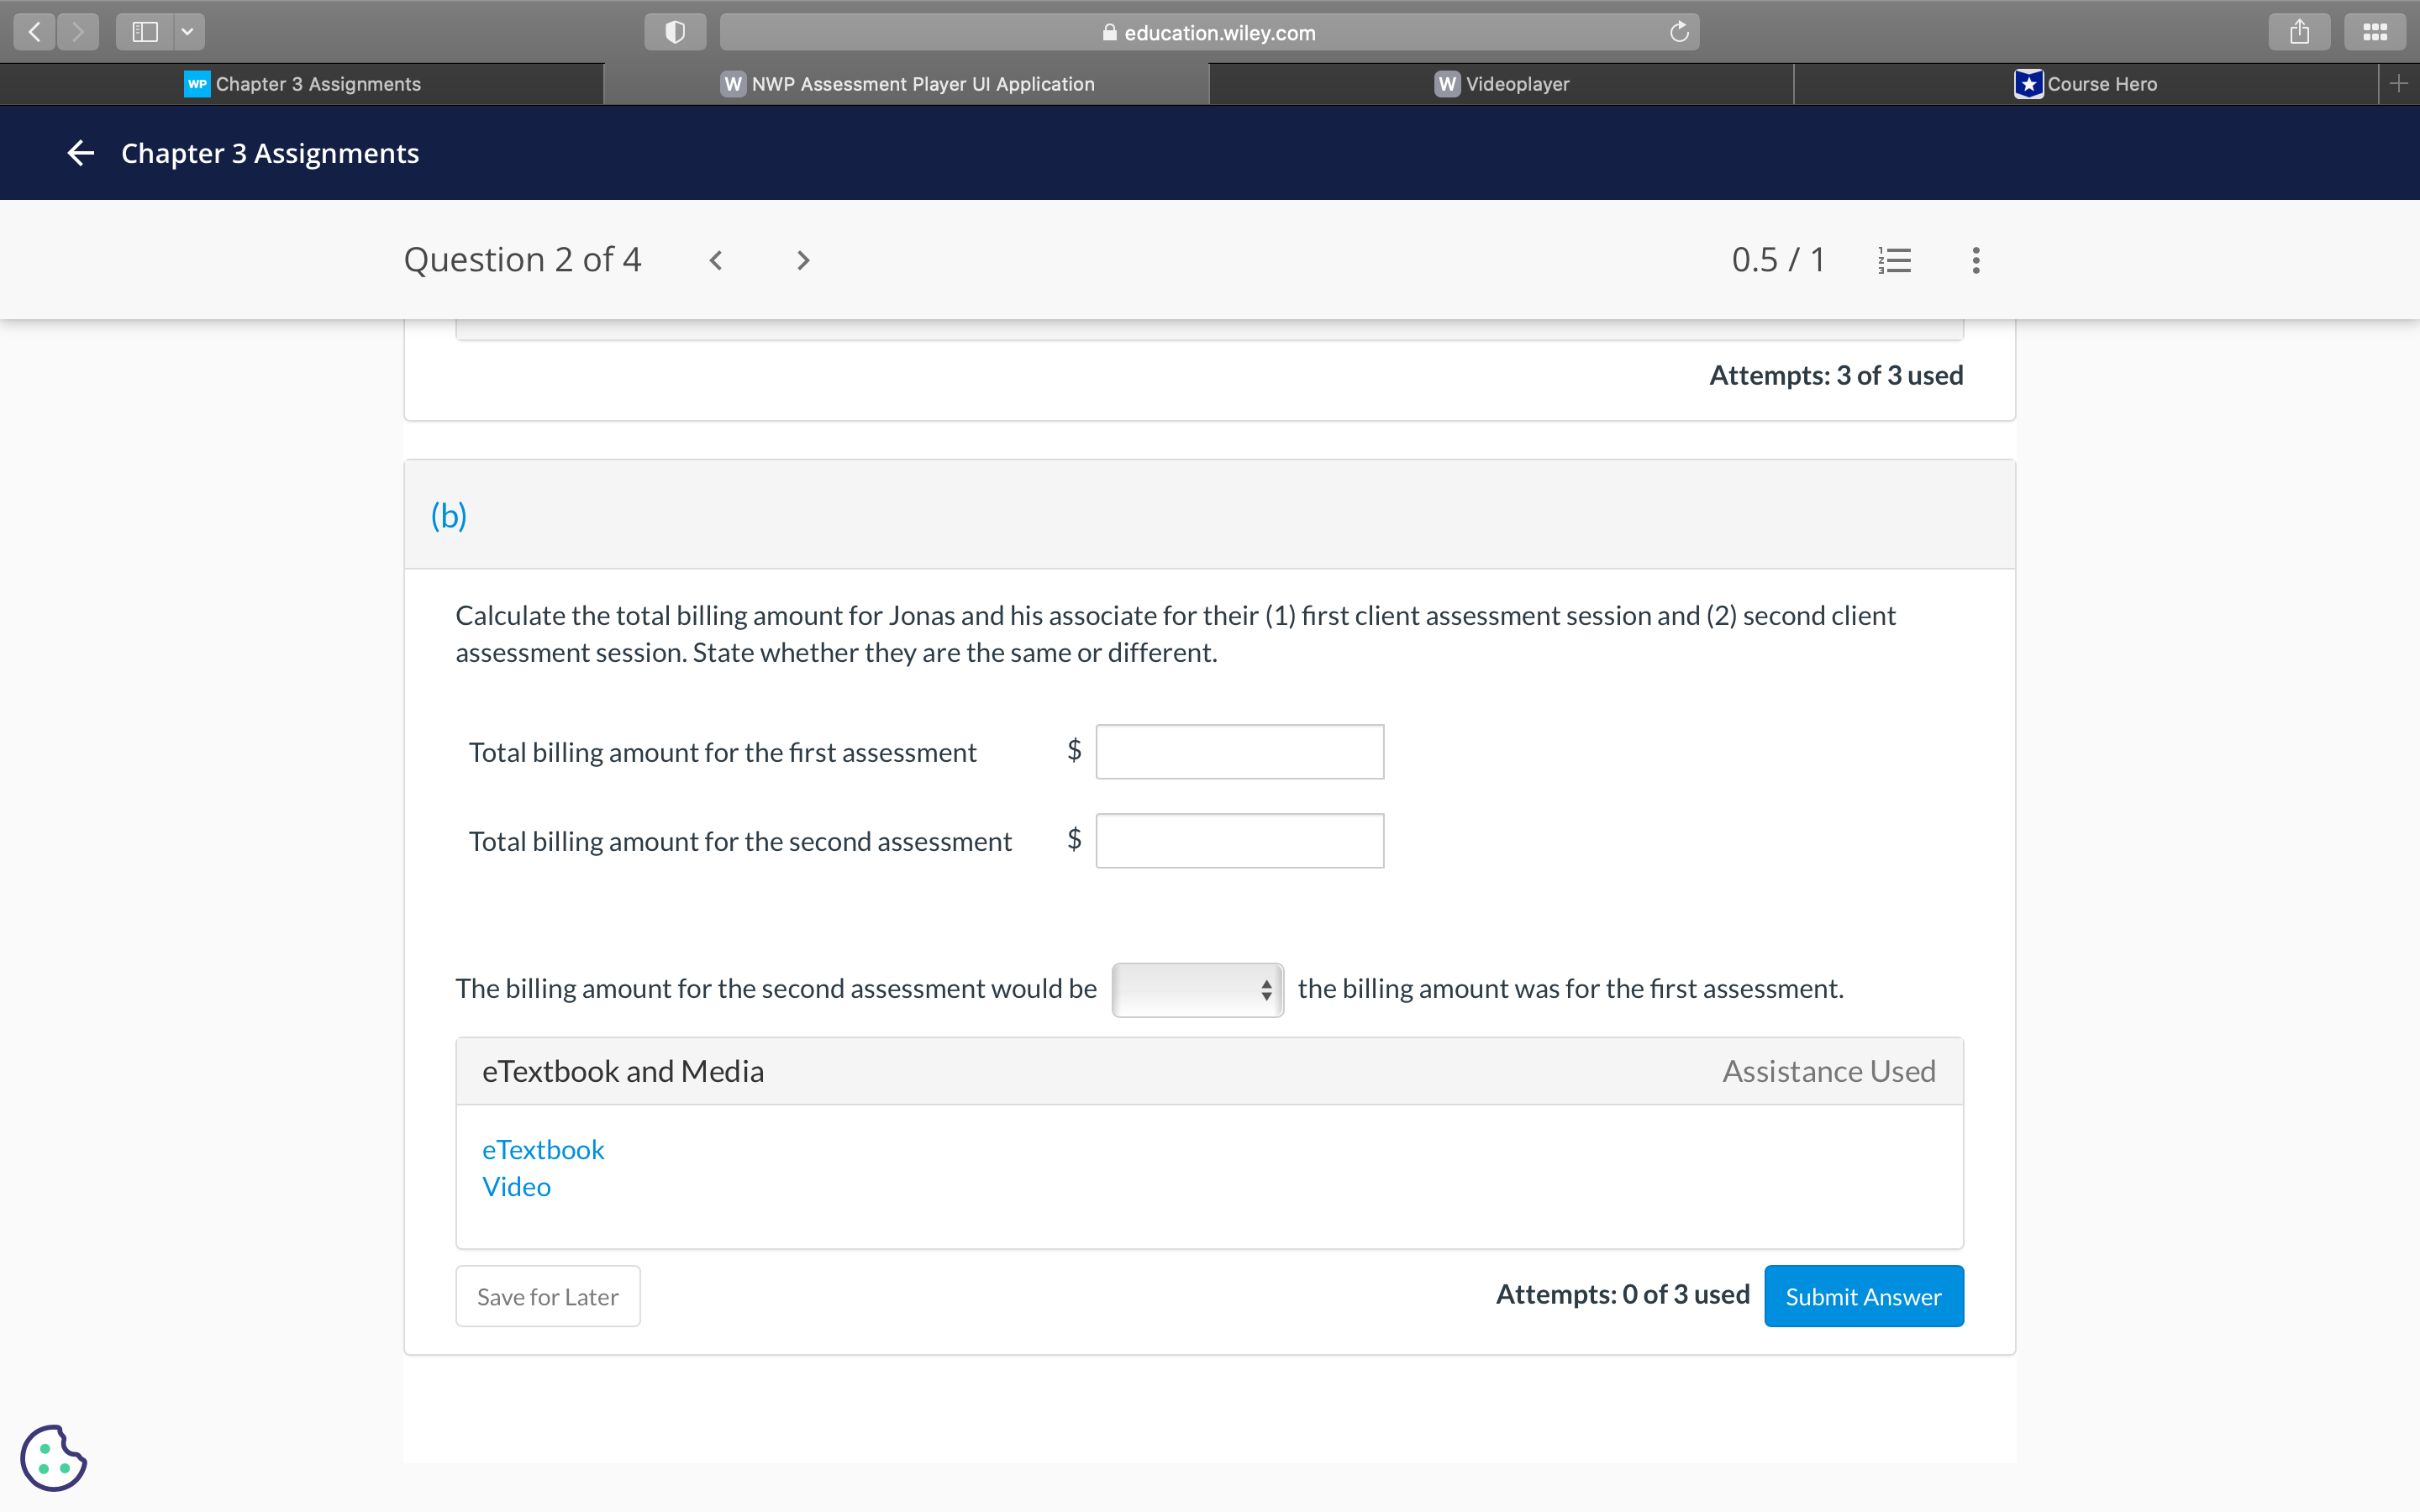Click the back arrow beside Chapter 3 Assignments
The height and width of the screenshot is (1512, 2420).
click(81, 153)
